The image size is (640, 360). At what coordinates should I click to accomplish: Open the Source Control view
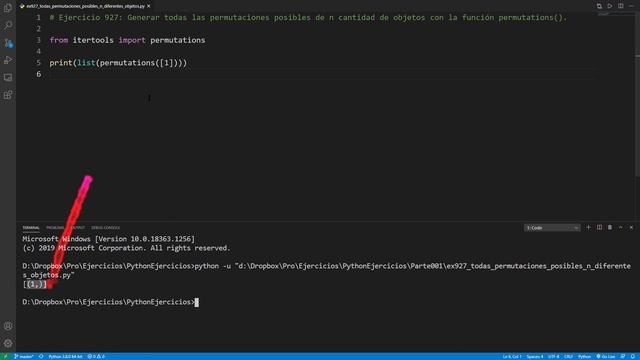(x=8, y=43)
